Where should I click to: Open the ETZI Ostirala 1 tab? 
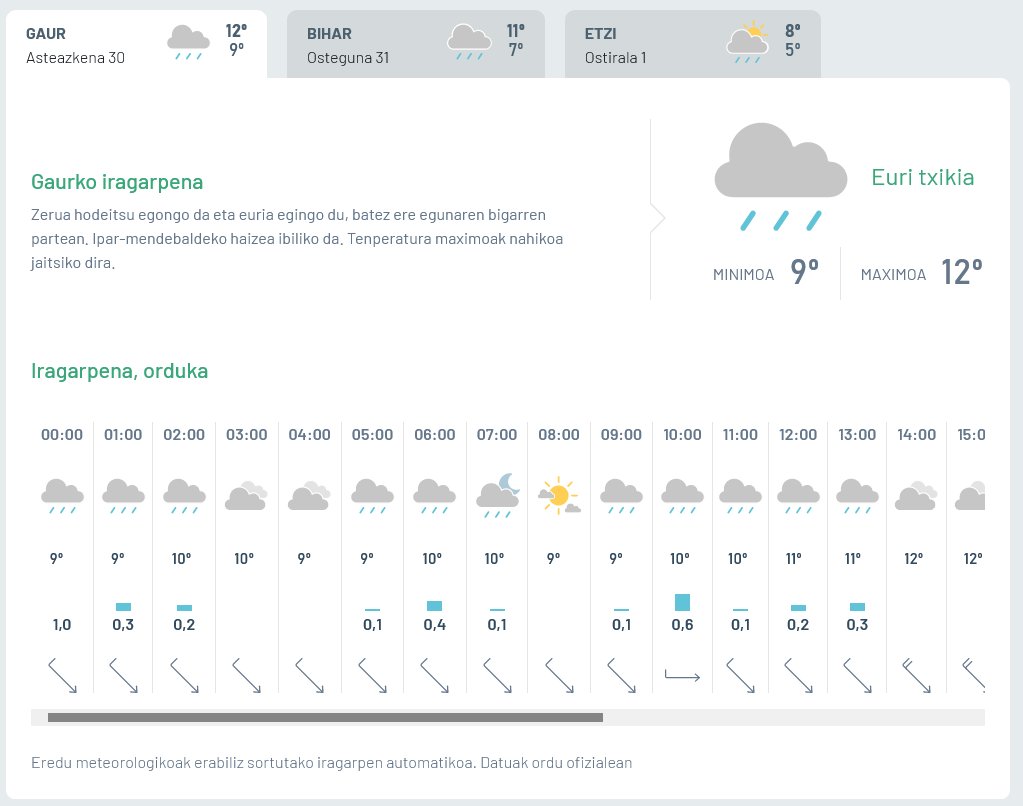(692, 44)
